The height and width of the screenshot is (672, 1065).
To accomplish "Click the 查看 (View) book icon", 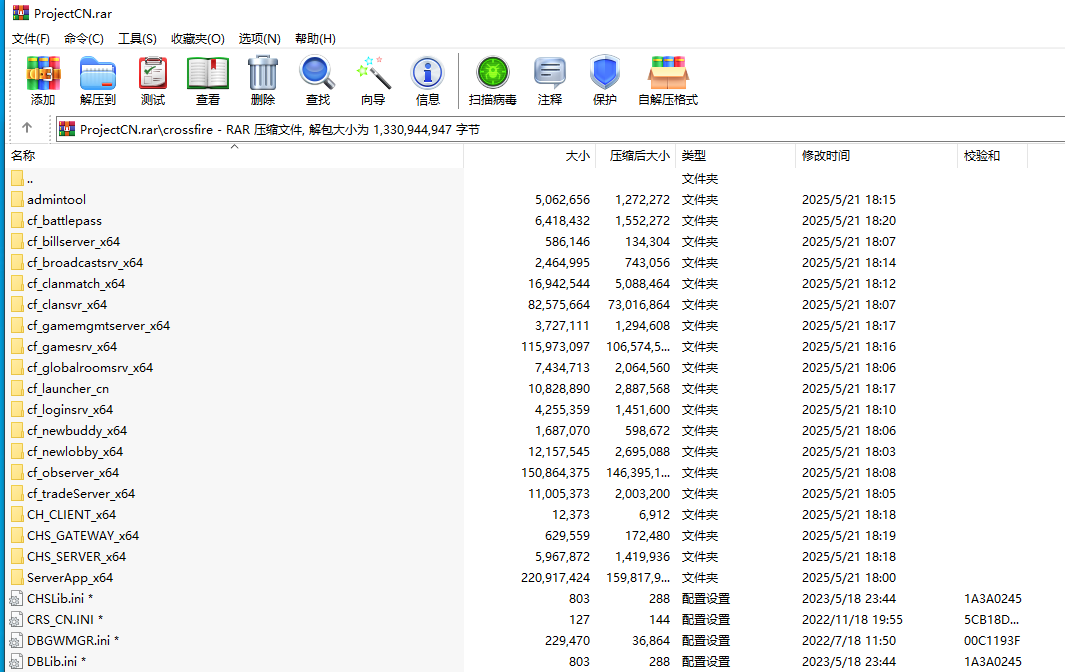I will pyautogui.click(x=208, y=73).
